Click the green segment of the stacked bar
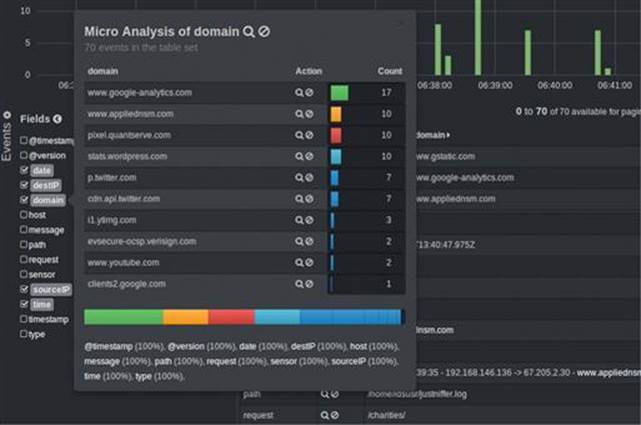The image size is (641, 425). click(123, 317)
